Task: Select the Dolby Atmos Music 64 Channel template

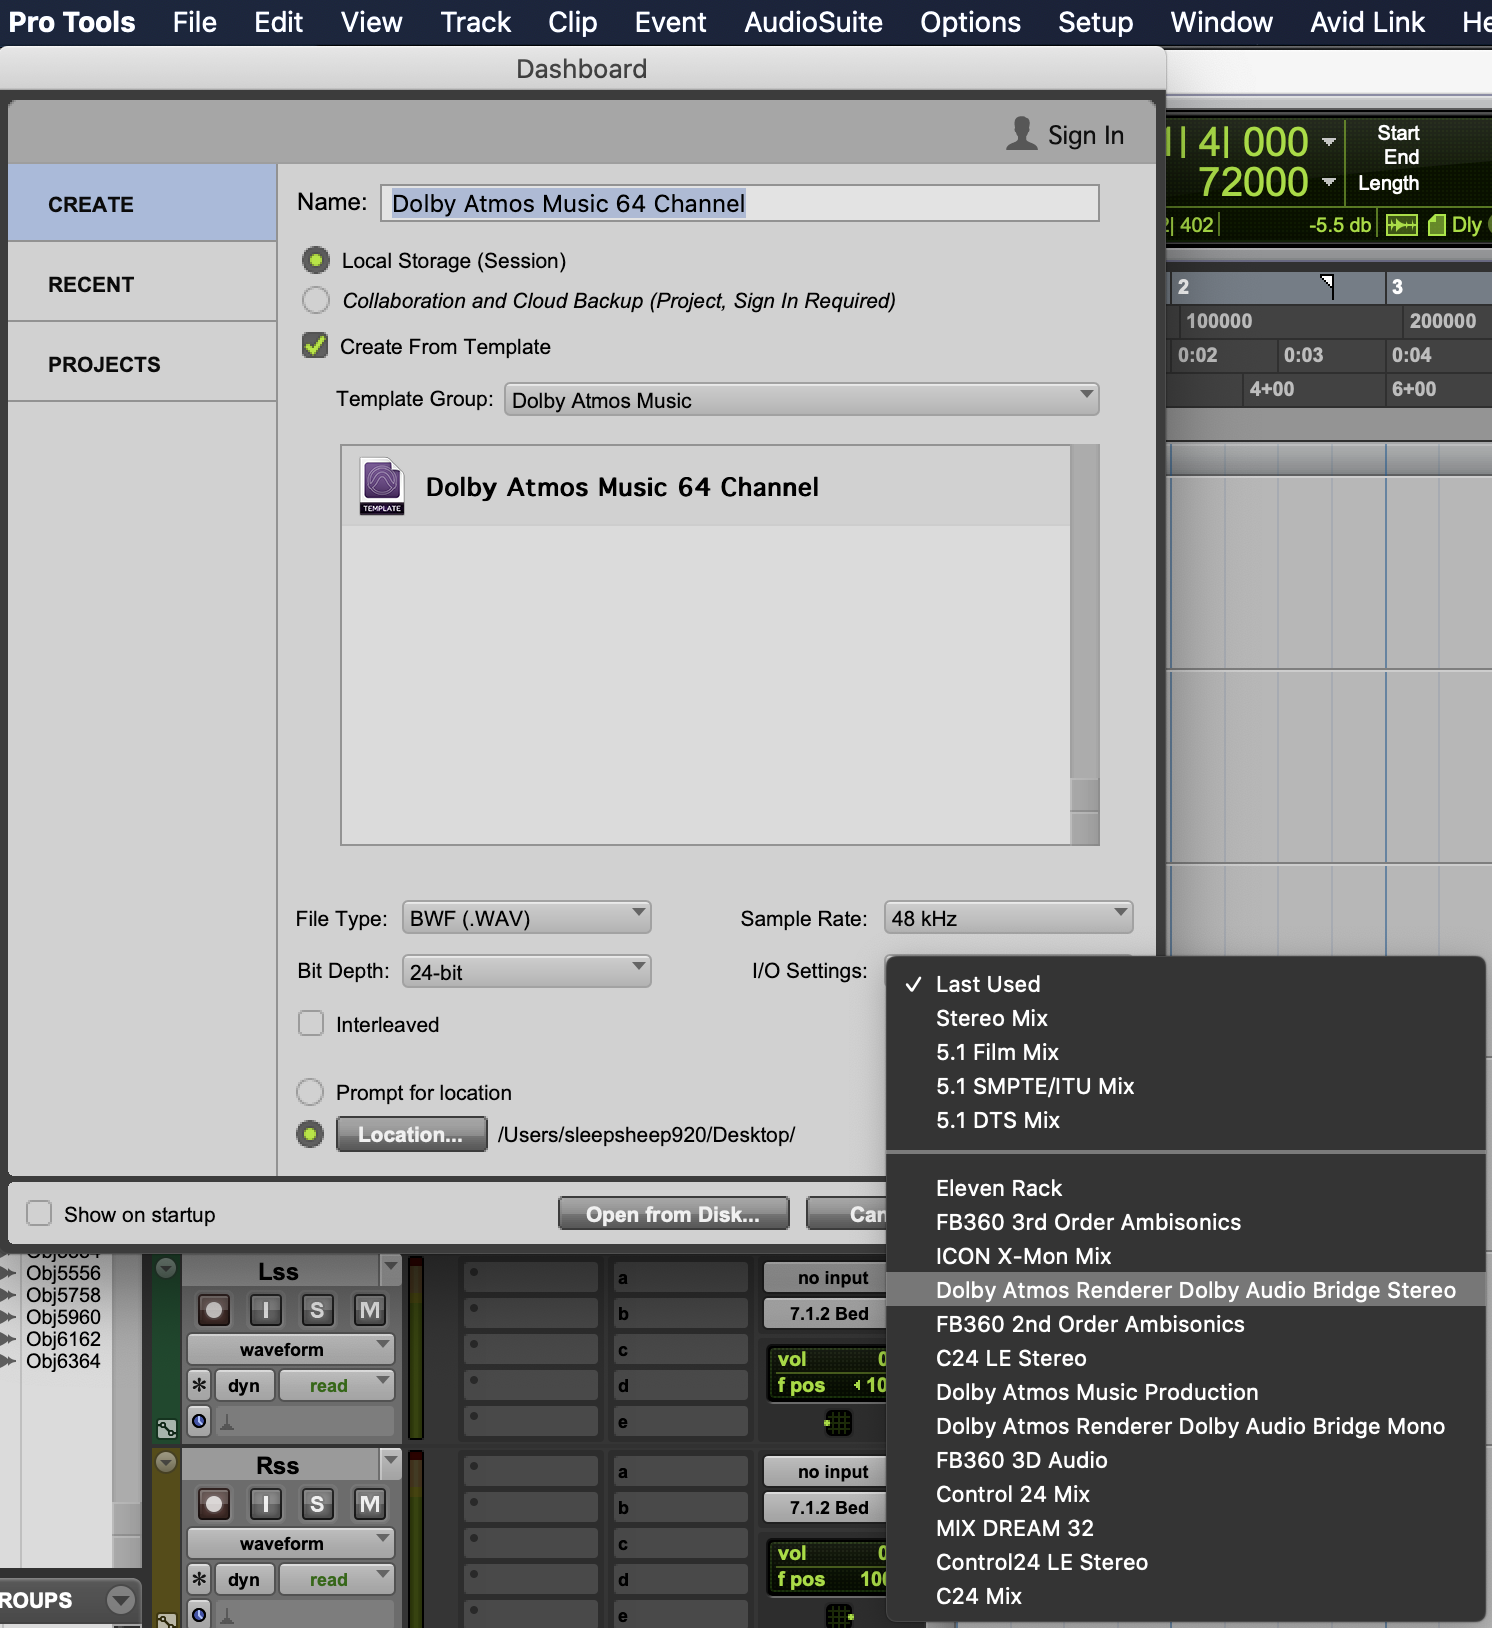Action: [x=706, y=487]
